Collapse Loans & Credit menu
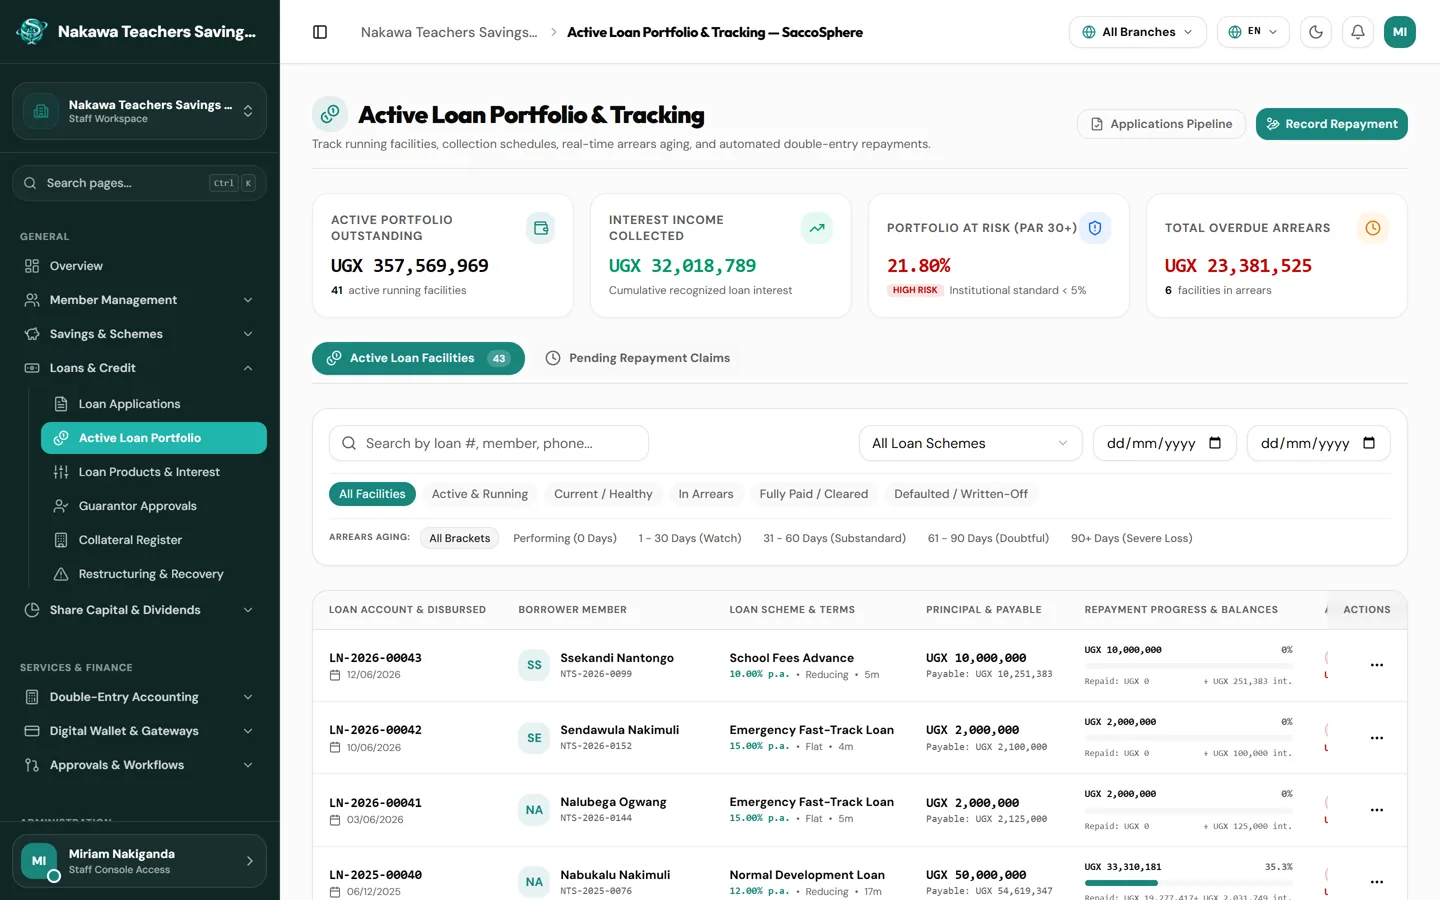 coord(139,368)
